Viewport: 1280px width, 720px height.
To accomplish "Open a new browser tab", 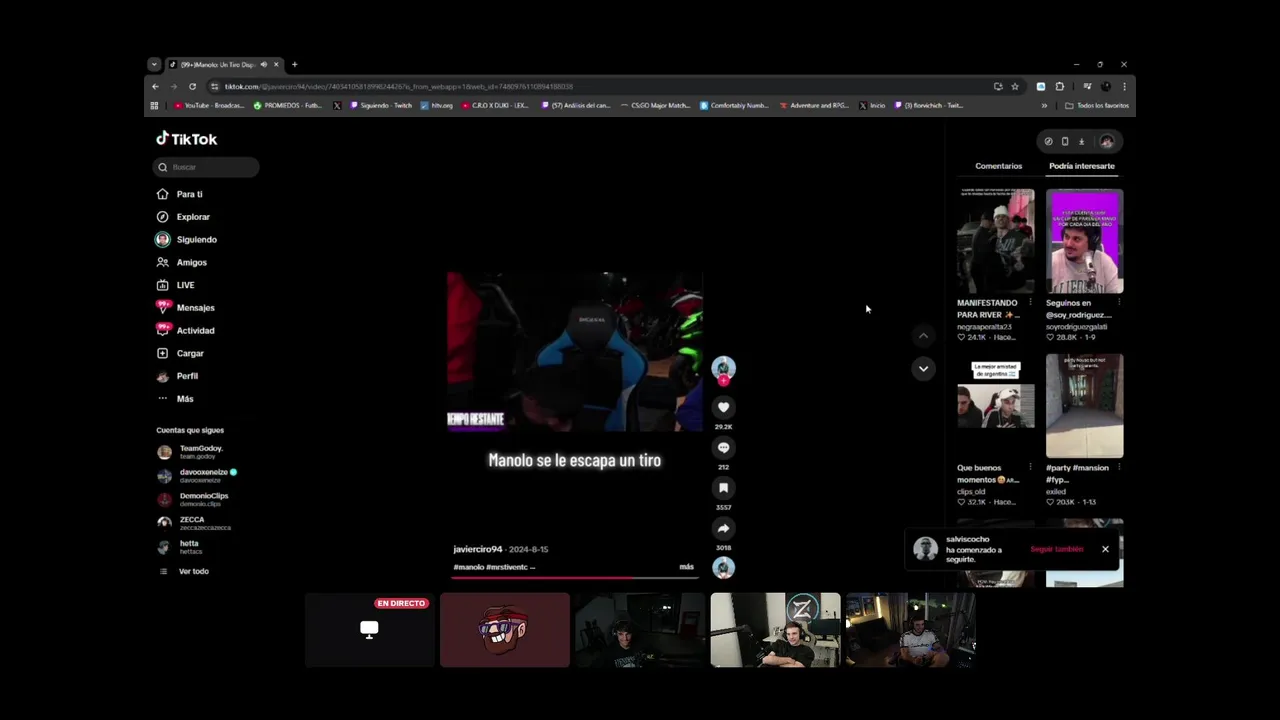I will pyautogui.click(x=294, y=65).
